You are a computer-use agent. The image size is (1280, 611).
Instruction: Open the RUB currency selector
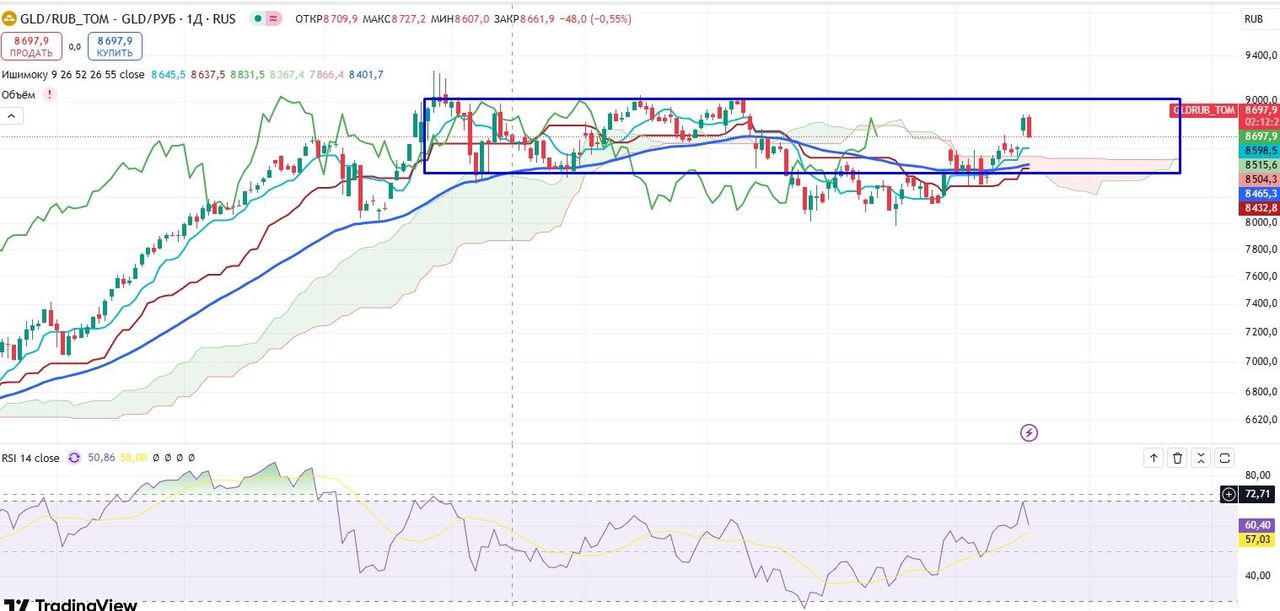point(1253,19)
